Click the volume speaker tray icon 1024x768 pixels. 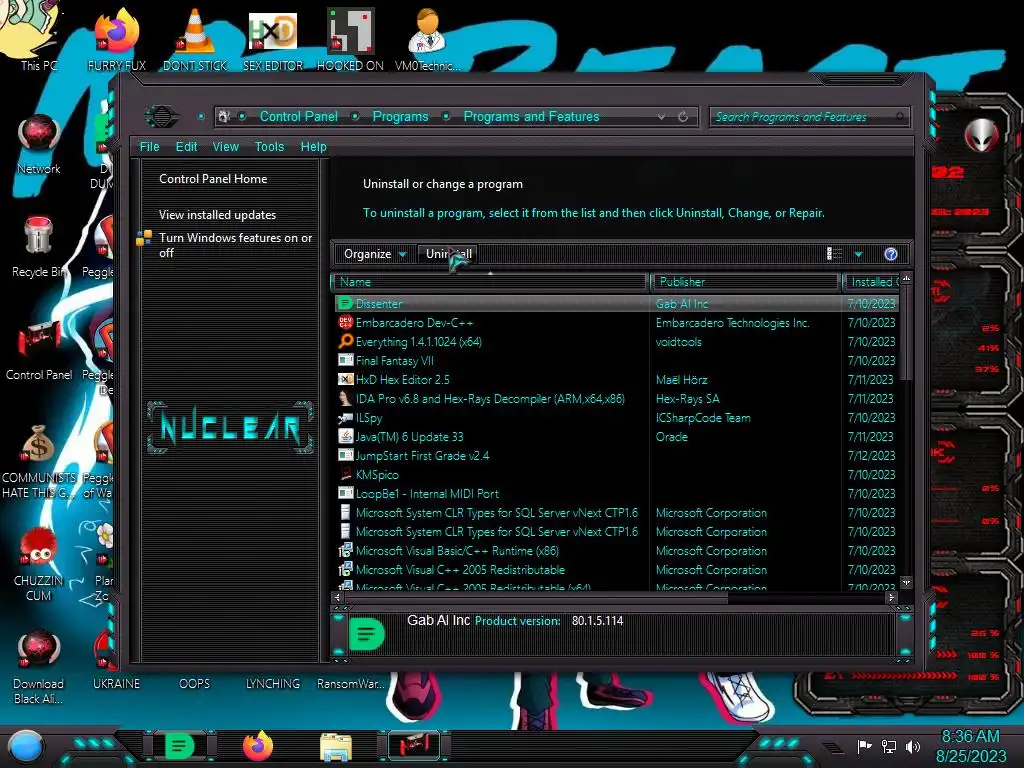(913, 746)
